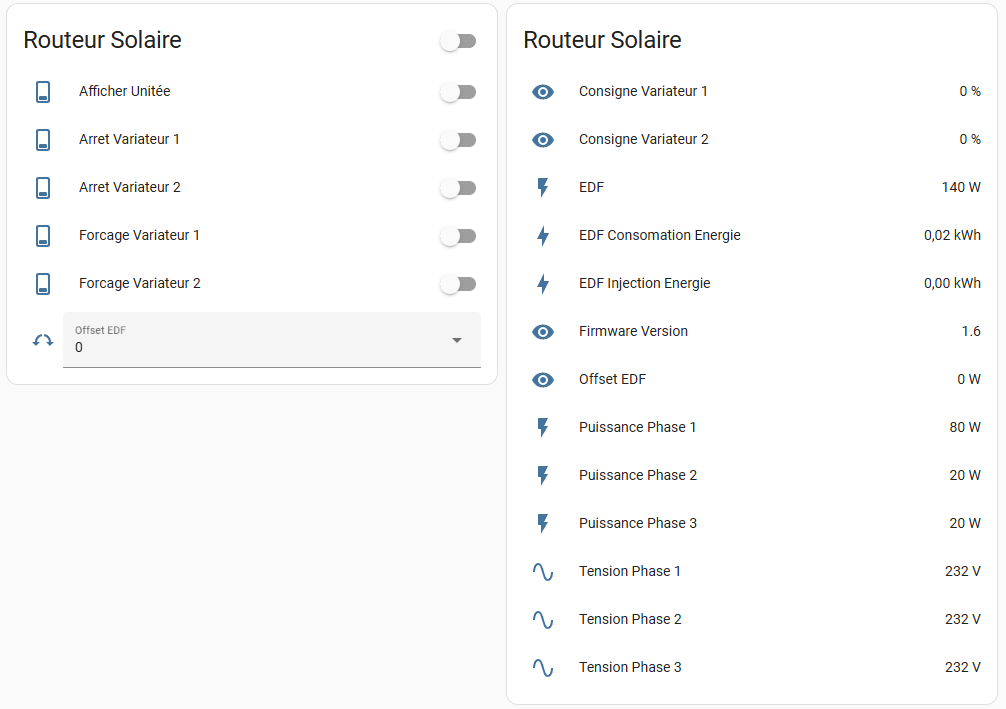Screen dimensions: 1006x709
Task: Click the Consigne Variateur 2 label
Action: pos(643,140)
